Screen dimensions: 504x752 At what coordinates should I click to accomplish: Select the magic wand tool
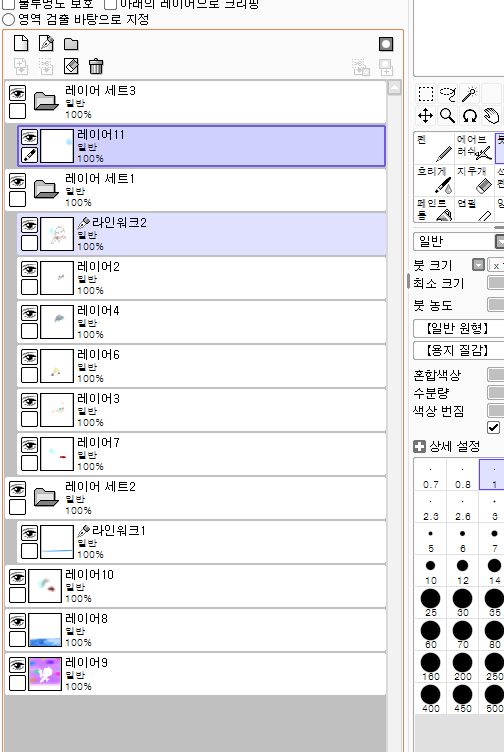469,94
